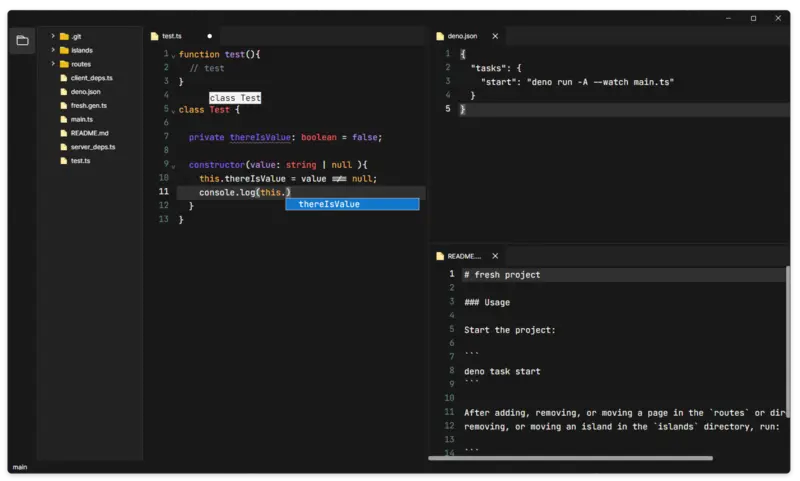Image resolution: width=800 pixels, height=481 pixels.
Task: Open test.ts from the file tree
Action: point(81,160)
